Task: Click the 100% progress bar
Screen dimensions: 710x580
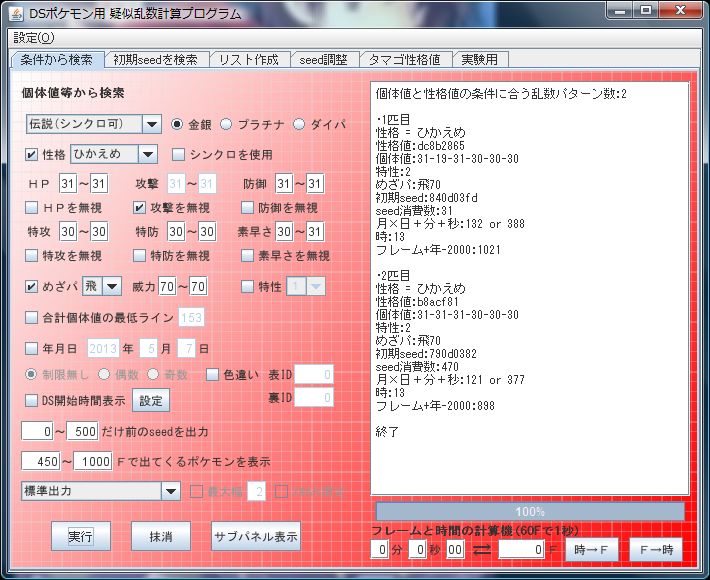Action: click(530, 512)
